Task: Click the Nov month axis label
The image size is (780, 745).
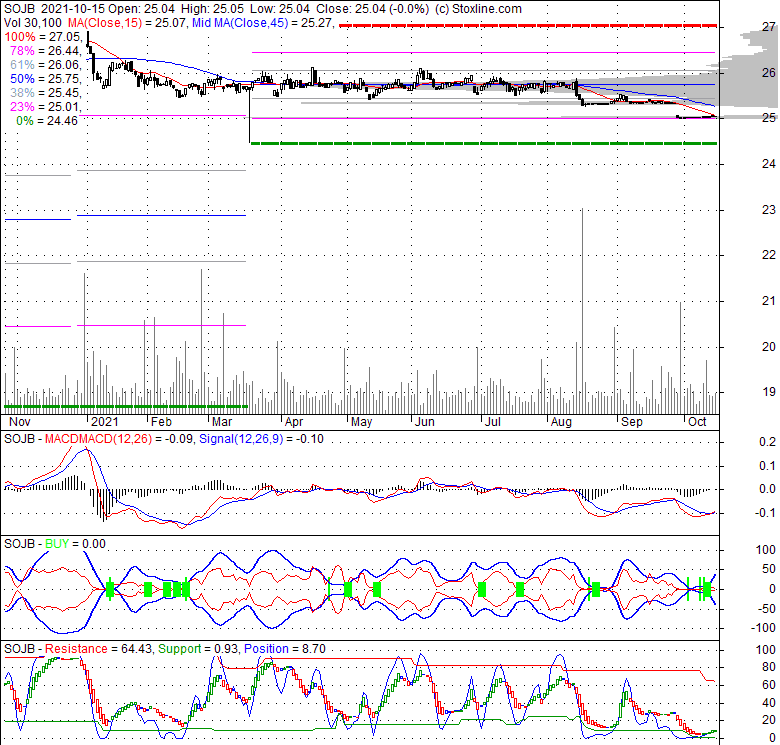Action: pos(20,422)
